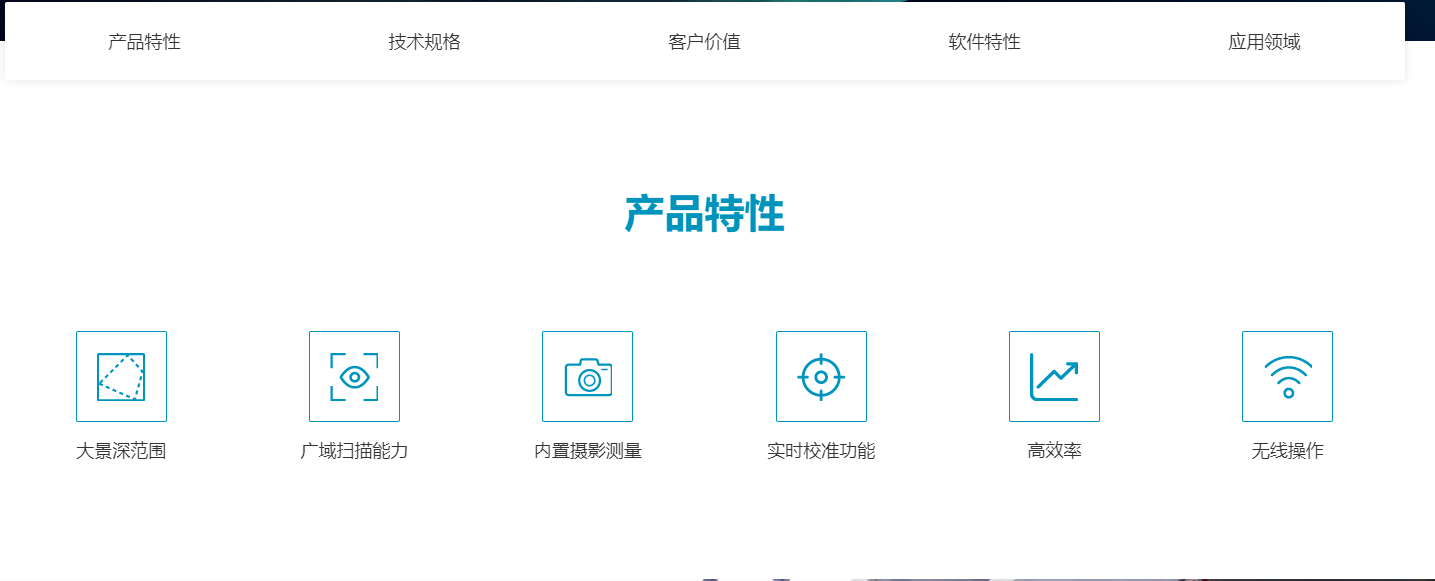The image size is (1435, 581).
Task: Click the built-in photogrammetry camera icon
Action: click(x=587, y=376)
